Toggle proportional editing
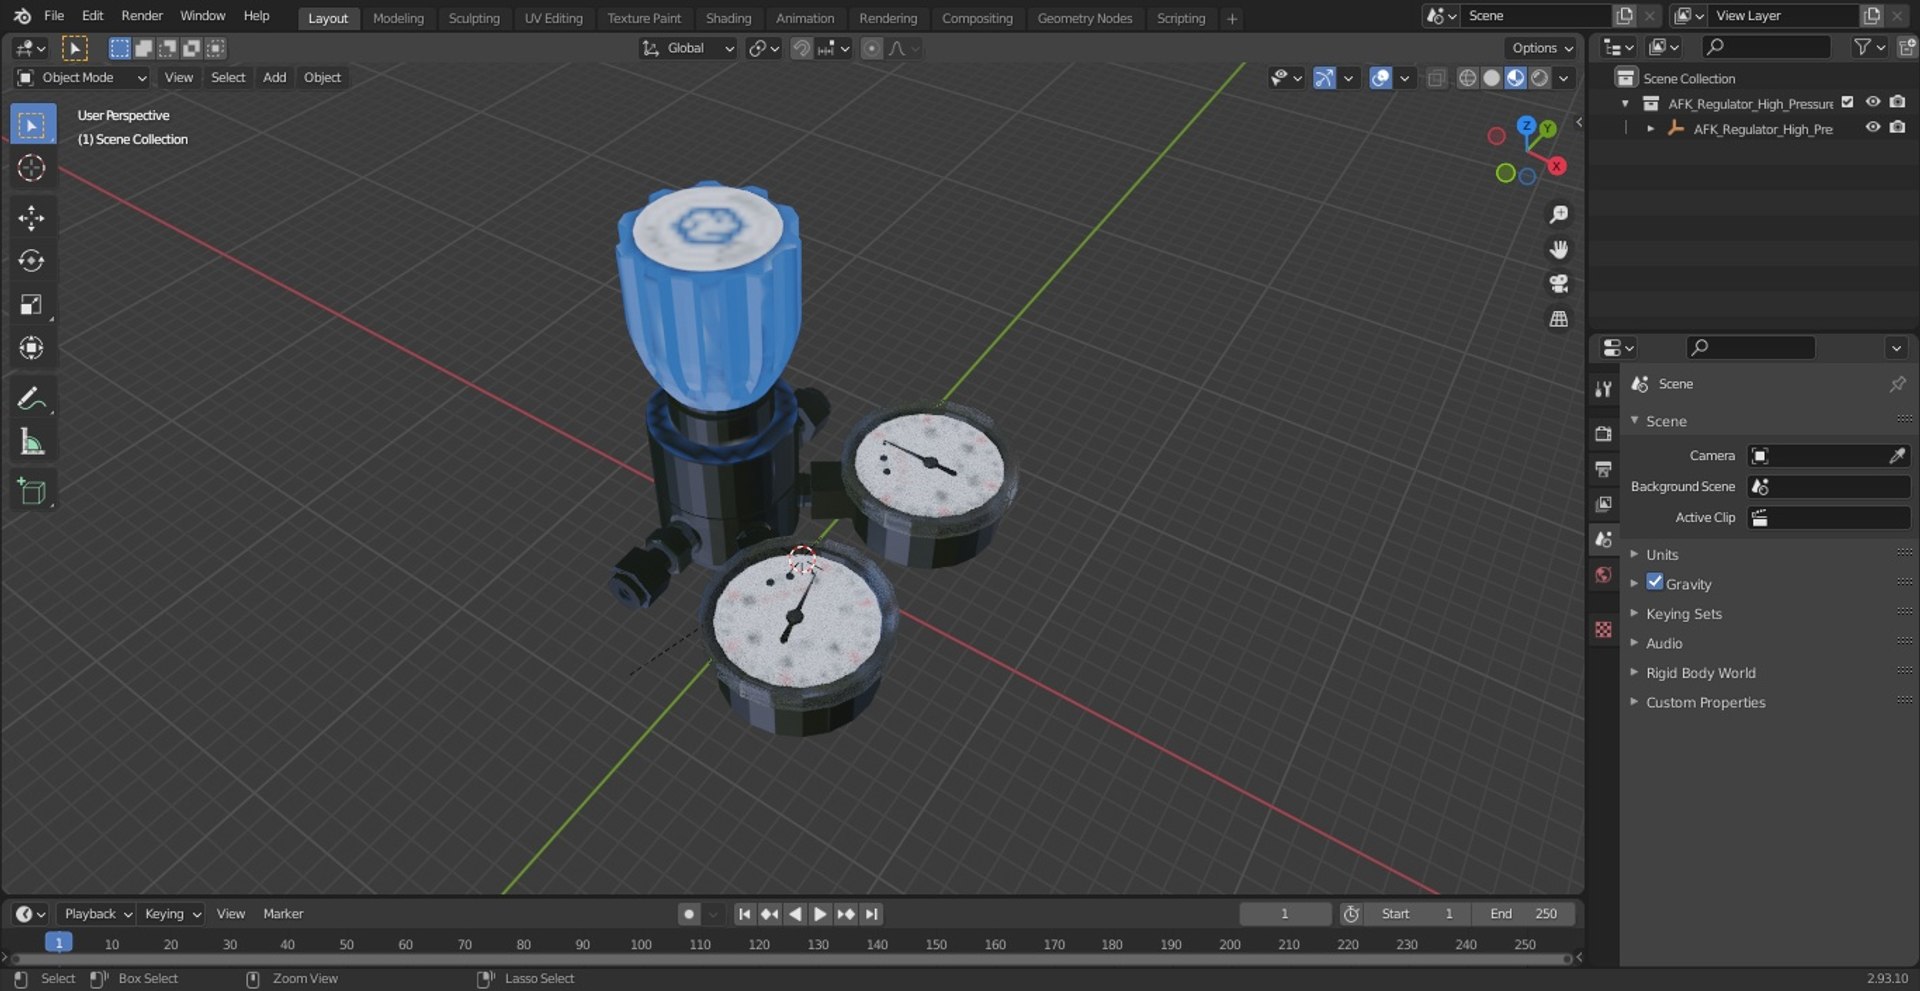The width and height of the screenshot is (1920, 991). click(x=872, y=48)
